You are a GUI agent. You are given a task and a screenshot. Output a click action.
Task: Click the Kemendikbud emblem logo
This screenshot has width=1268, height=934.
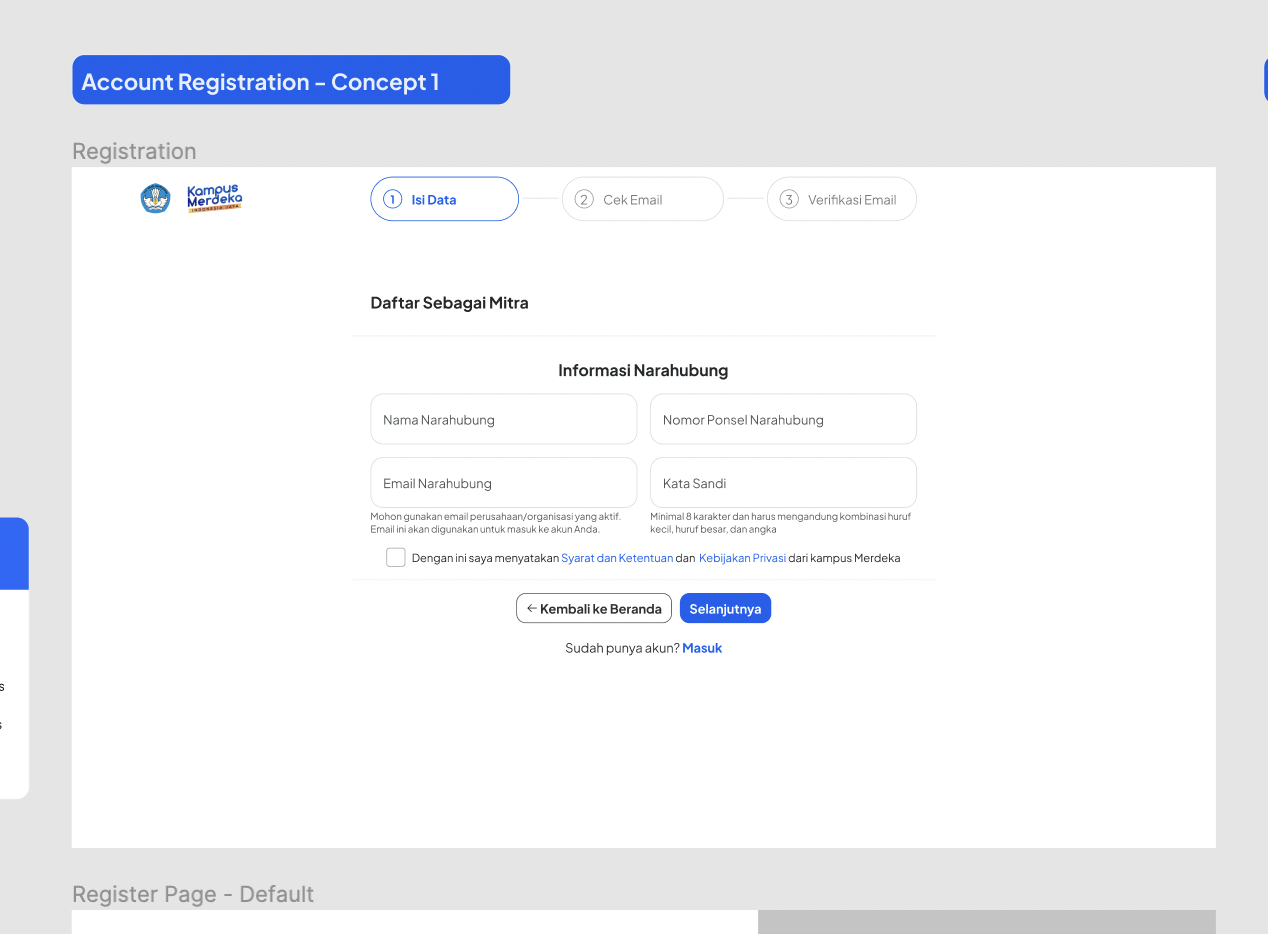[x=155, y=198]
